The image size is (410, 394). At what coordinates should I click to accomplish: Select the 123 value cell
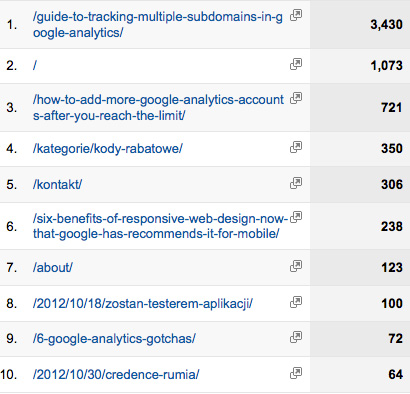click(392, 267)
